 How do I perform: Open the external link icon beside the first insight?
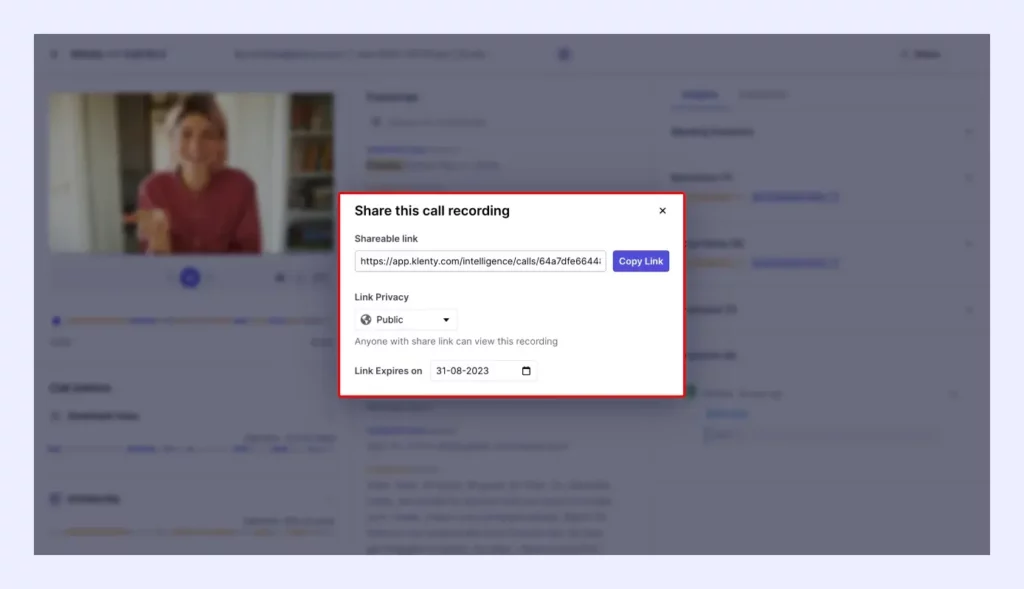pyautogui.click(x=836, y=196)
